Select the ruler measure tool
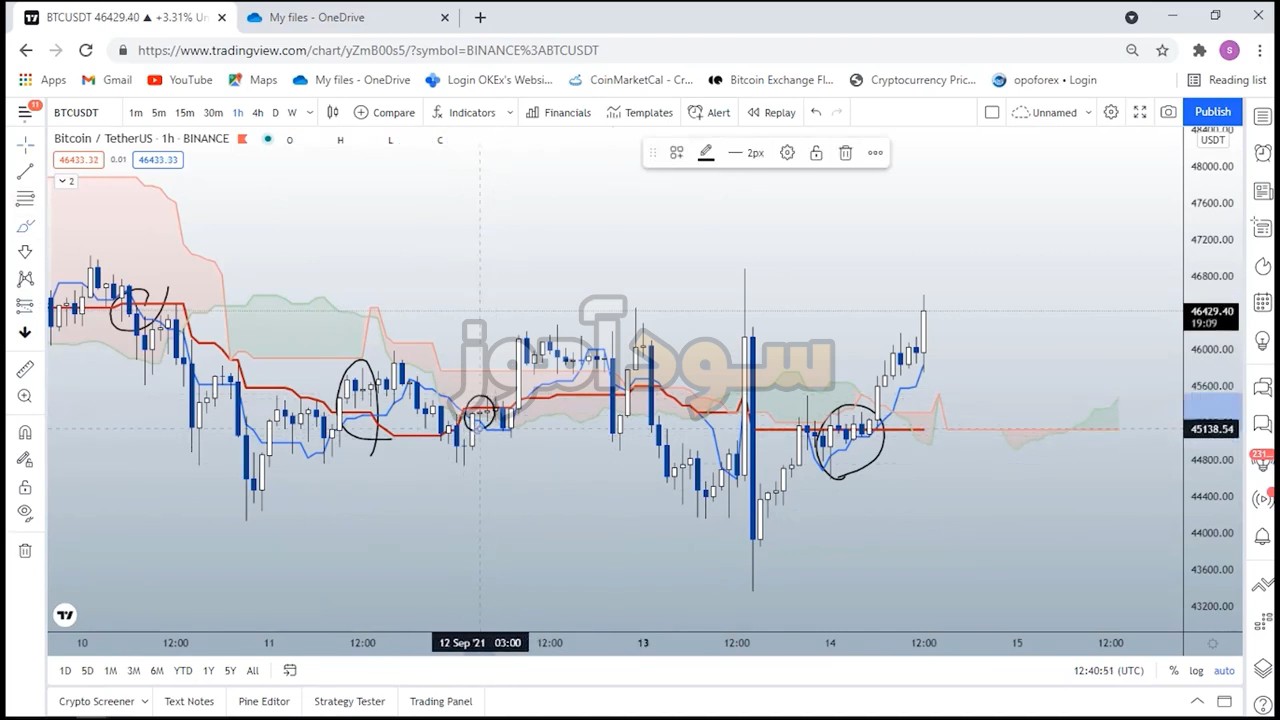Viewport: 1280px width, 720px height. tap(25, 369)
